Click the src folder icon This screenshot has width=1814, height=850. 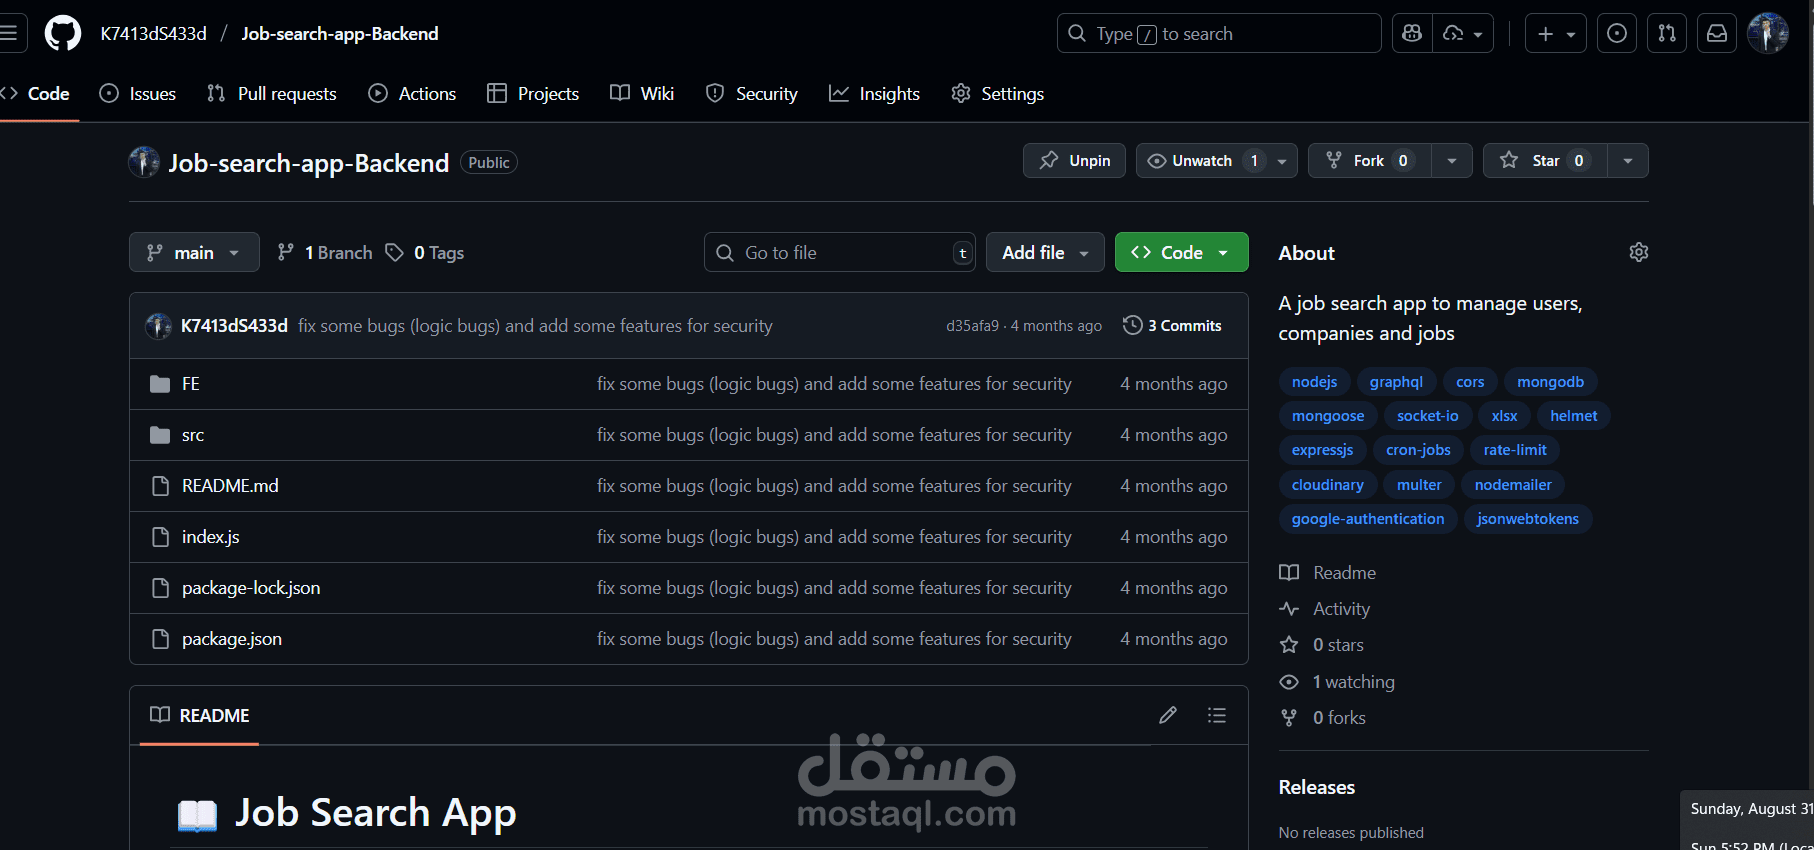[x=160, y=435]
